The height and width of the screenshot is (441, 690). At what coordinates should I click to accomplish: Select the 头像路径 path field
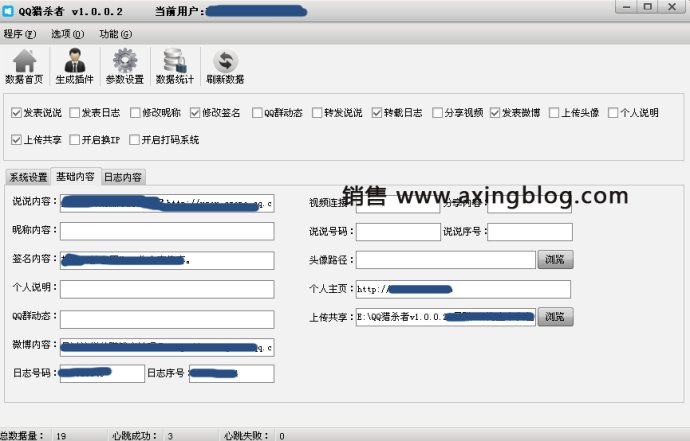446,260
